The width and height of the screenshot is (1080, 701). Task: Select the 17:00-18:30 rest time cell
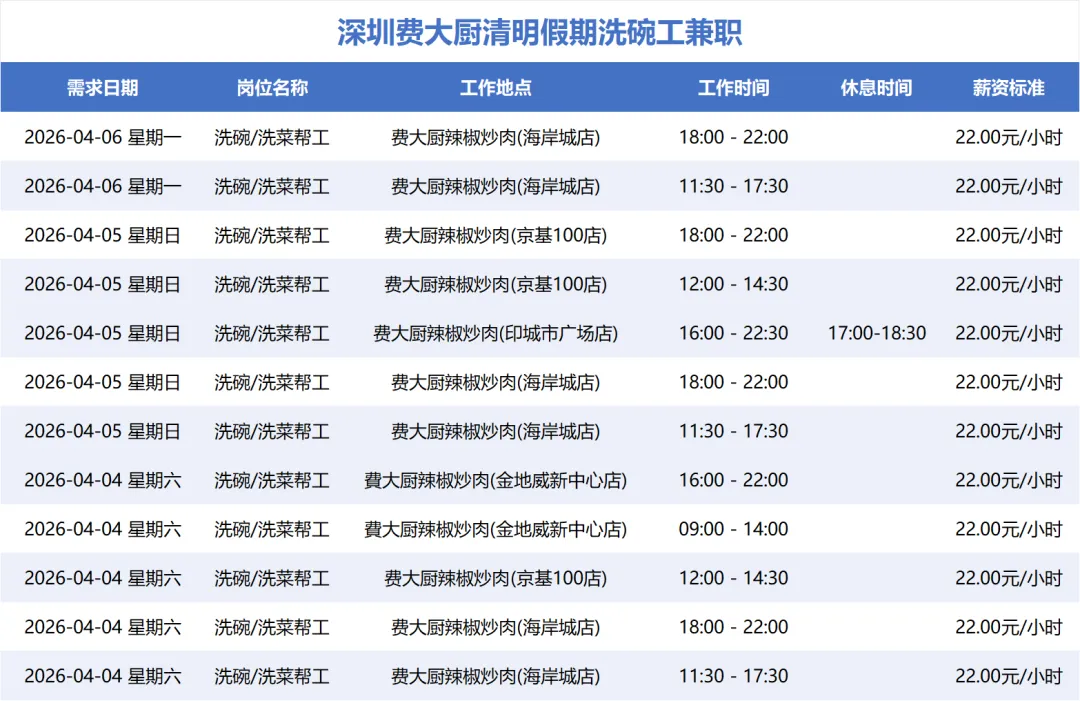(x=876, y=333)
